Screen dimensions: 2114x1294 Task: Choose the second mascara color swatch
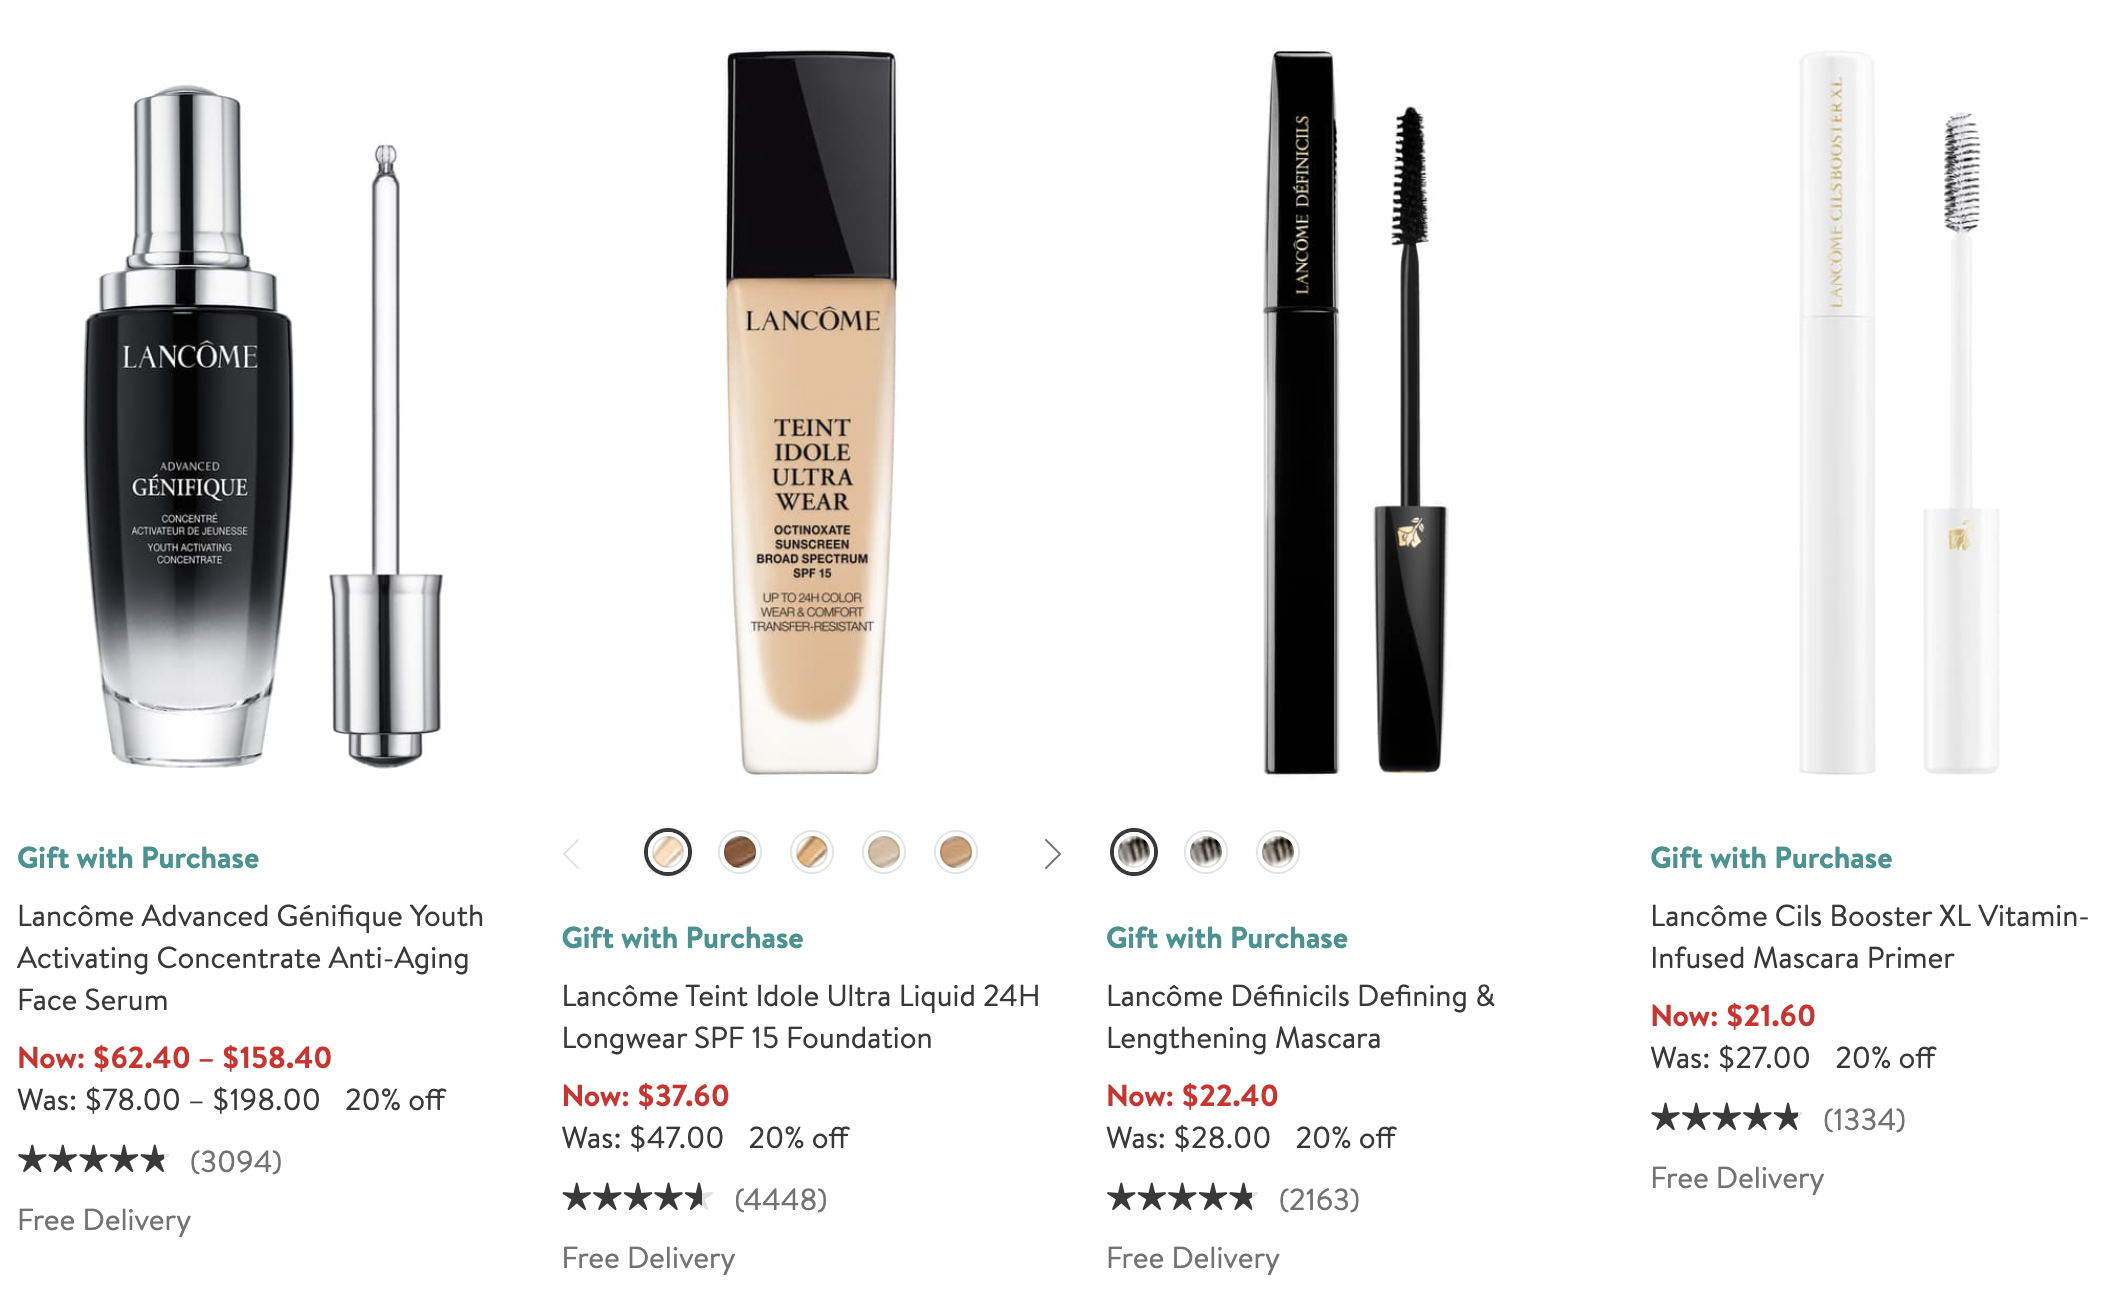click(1206, 852)
